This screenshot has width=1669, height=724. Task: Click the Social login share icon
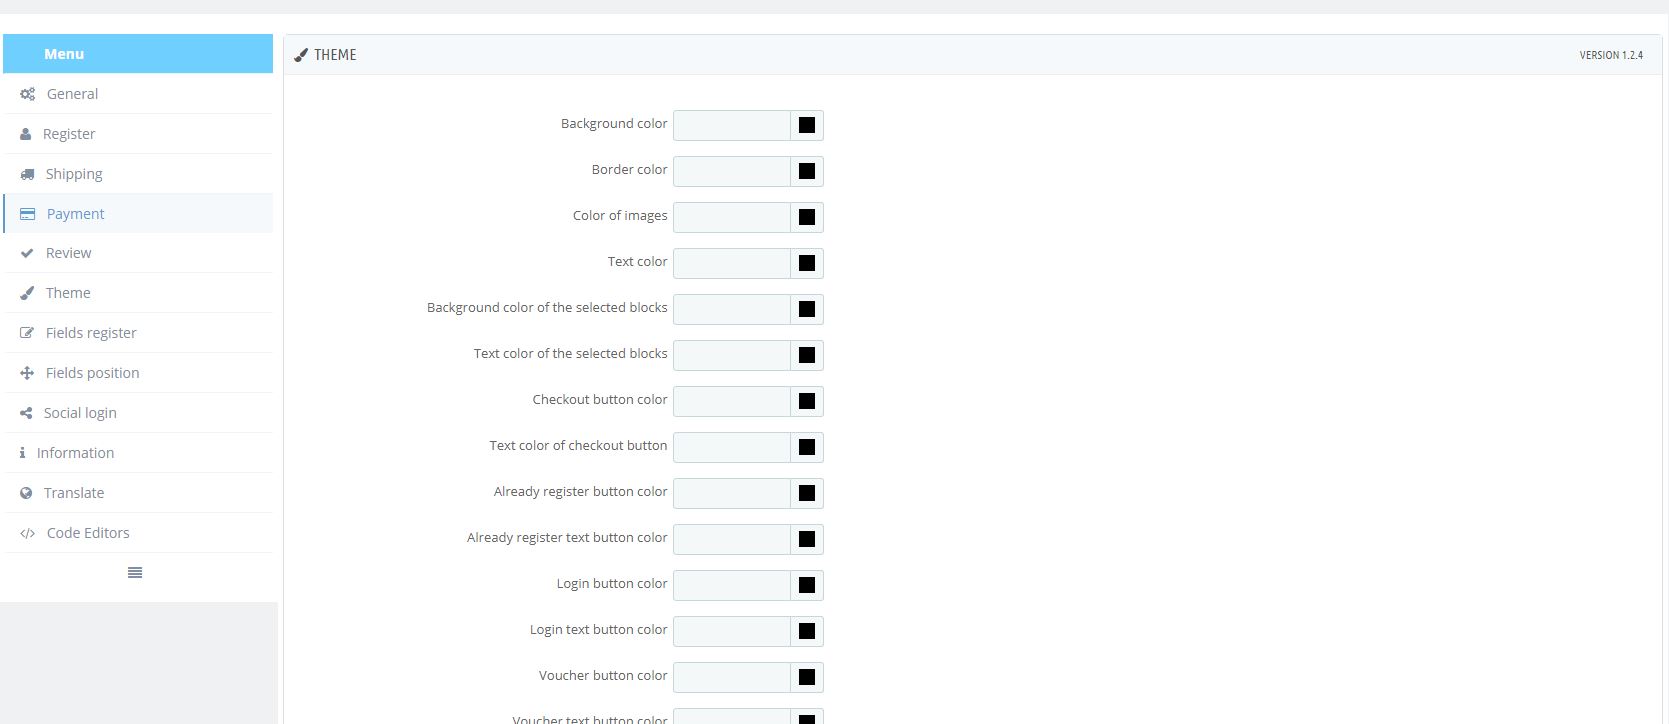tap(26, 413)
